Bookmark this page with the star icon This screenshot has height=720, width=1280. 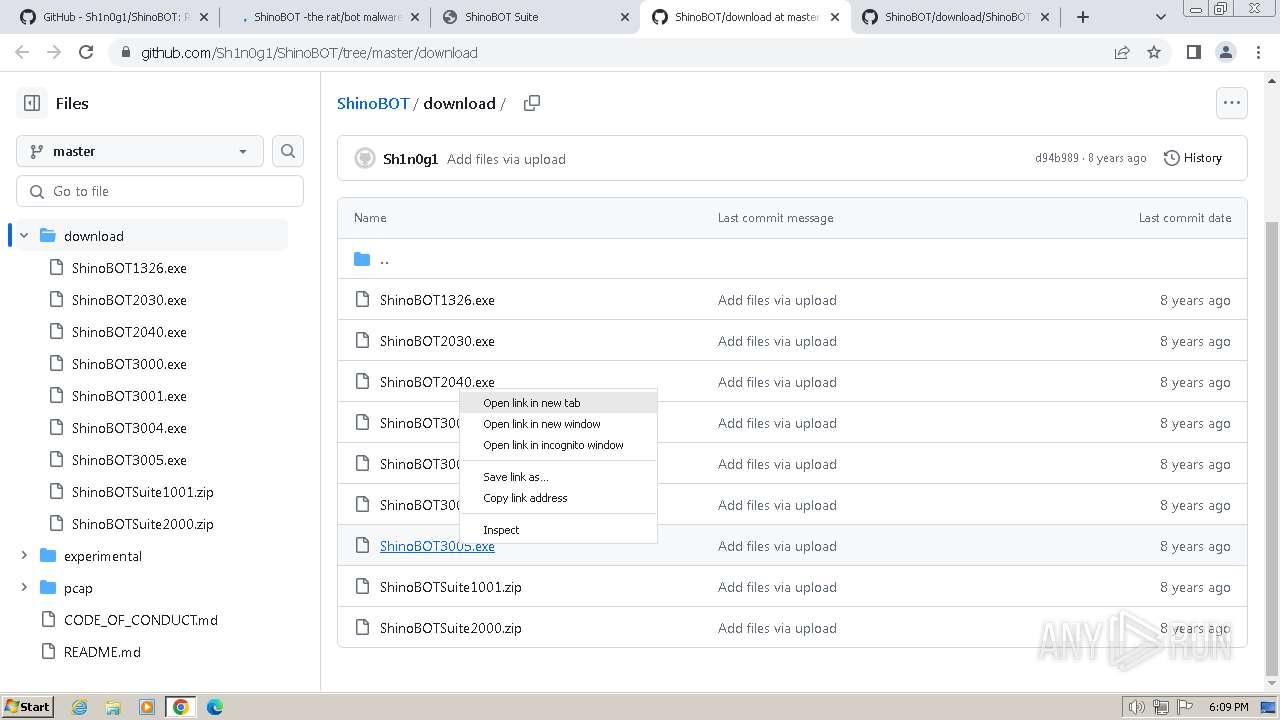pos(1154,53)
